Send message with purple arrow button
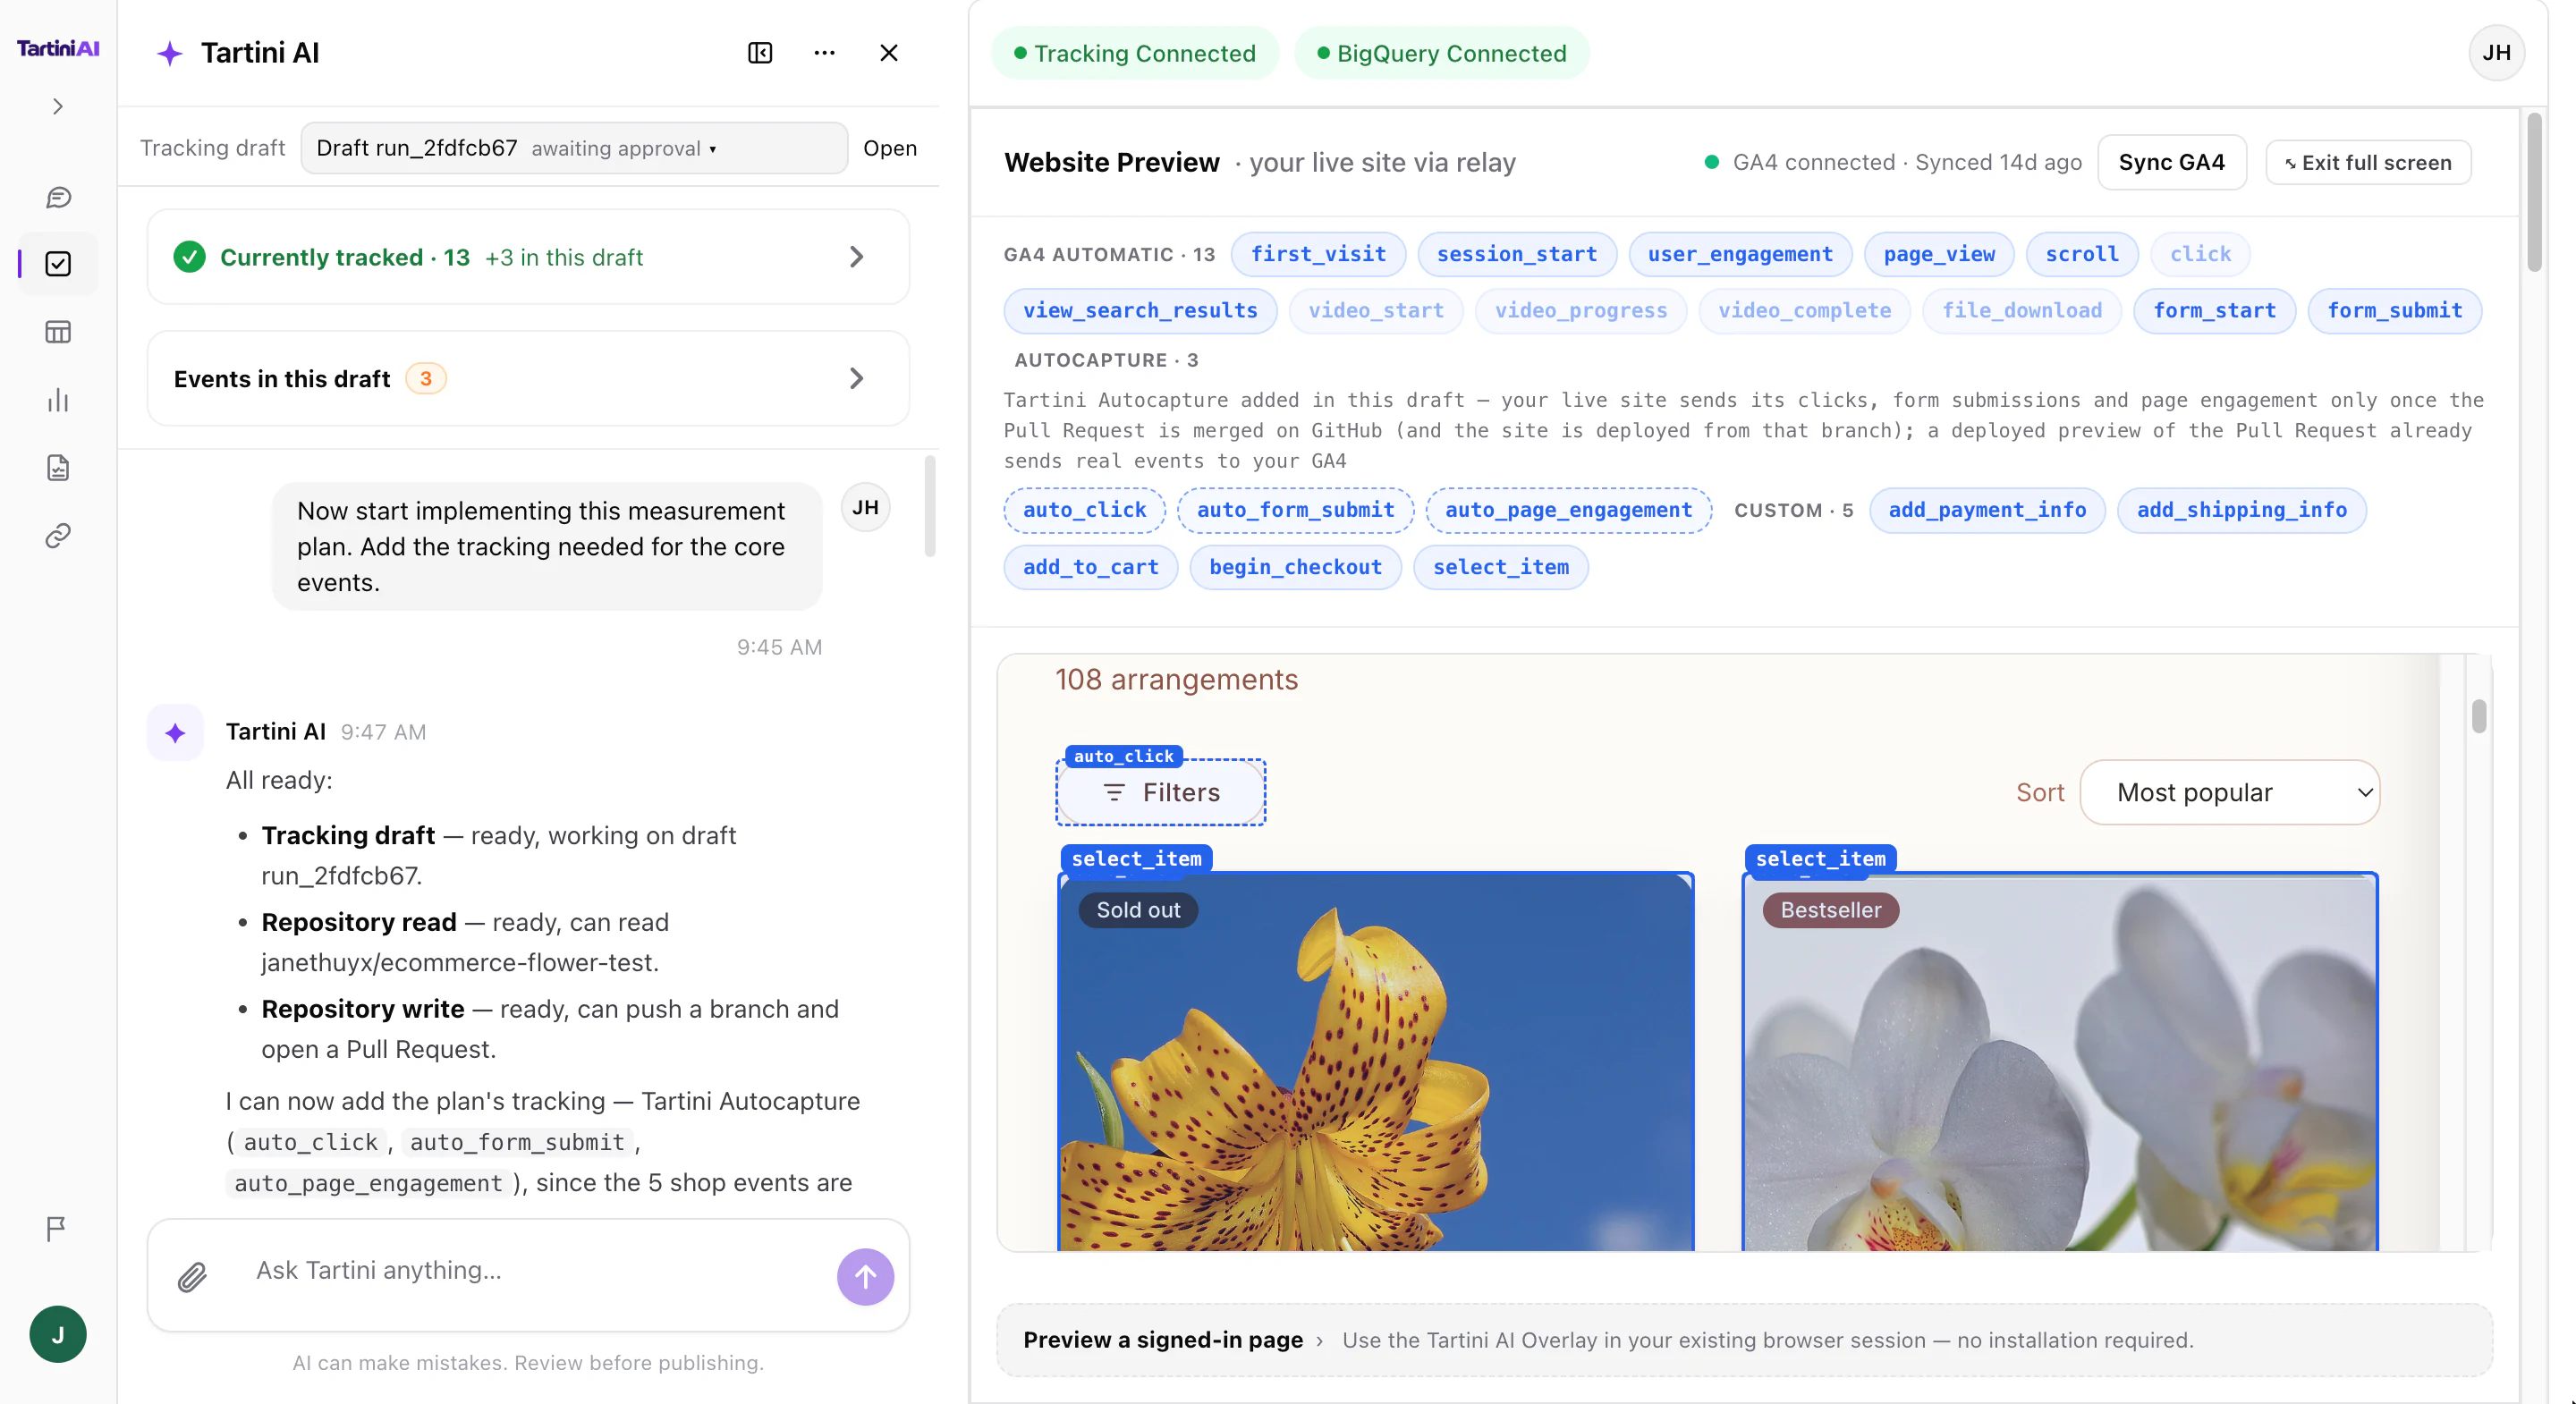The height and width of the screenshot is (1404, 2576). [865, 1276]
